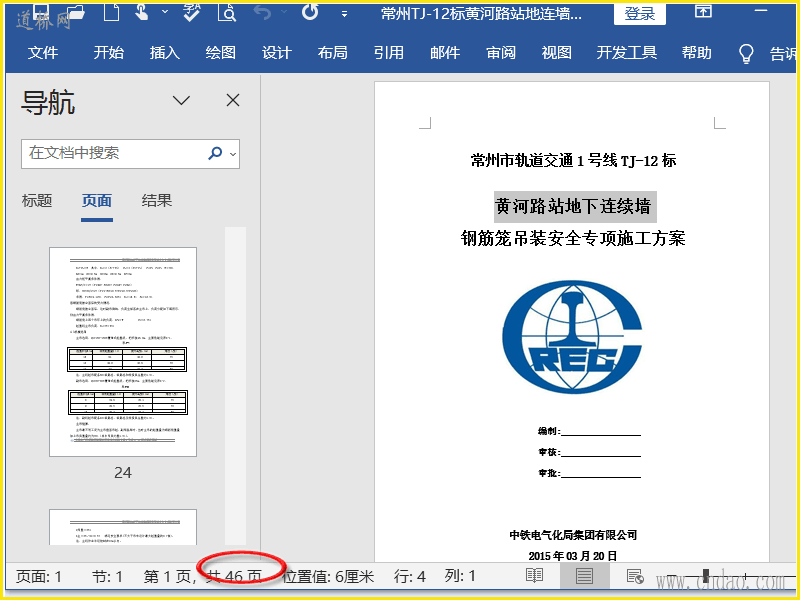Select the 页面 navigation tab
The image size is (800, 600).
point(97,201)
